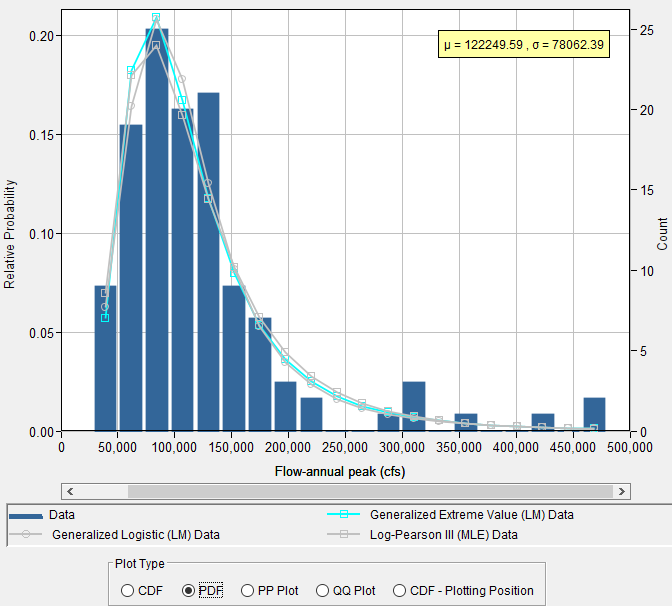The height and width of the screenshot is (606, 672).
Task: Click the scrollbar right arrow
Action: [x=621, y=492]
